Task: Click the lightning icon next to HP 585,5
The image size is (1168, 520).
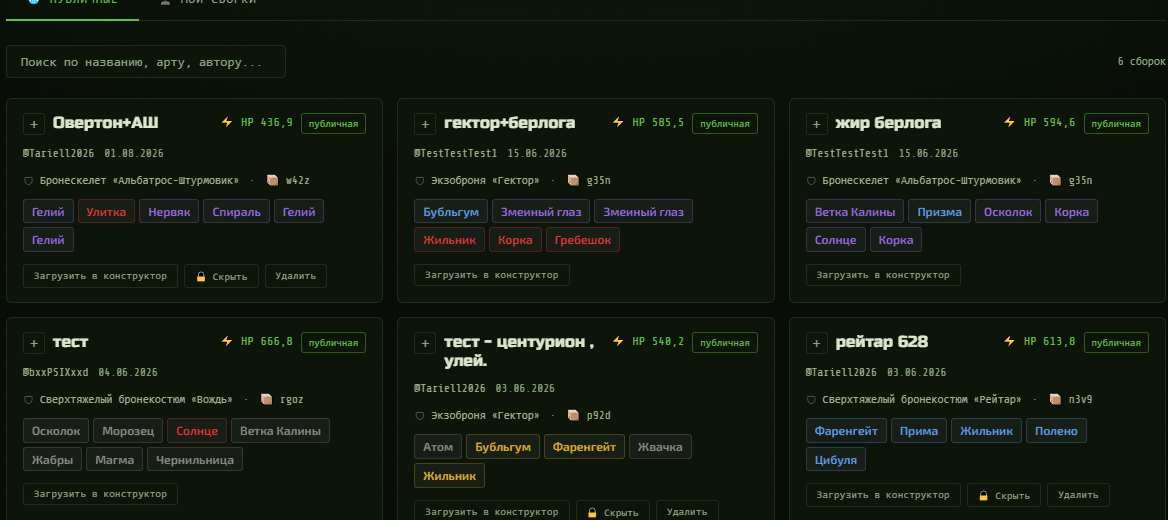Action: [618, 122]
